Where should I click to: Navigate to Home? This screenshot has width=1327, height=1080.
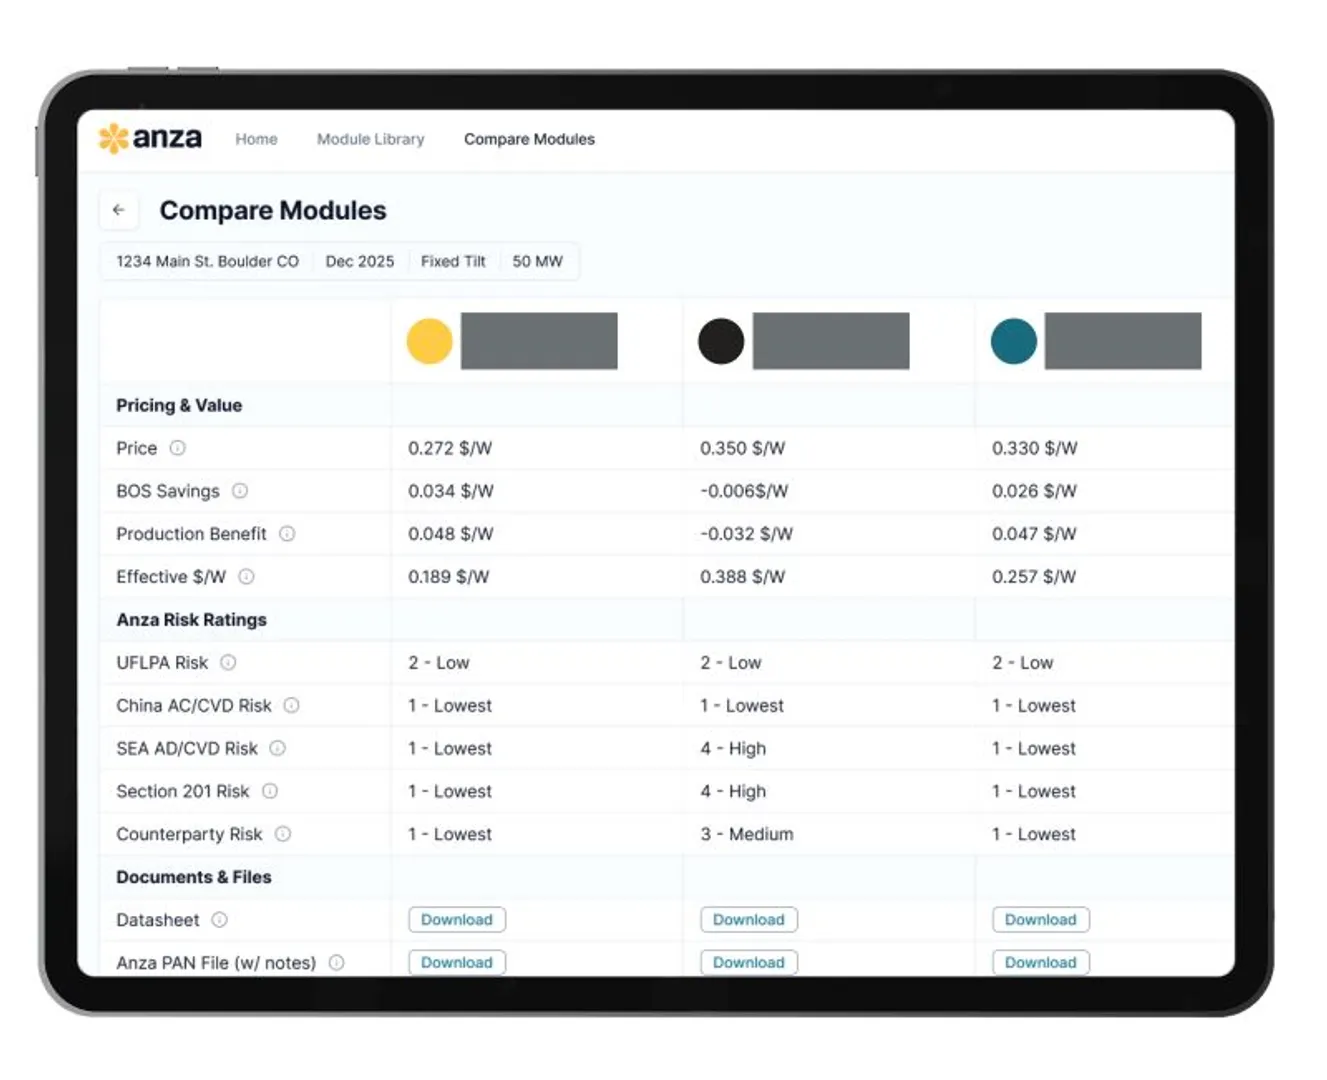256,139
